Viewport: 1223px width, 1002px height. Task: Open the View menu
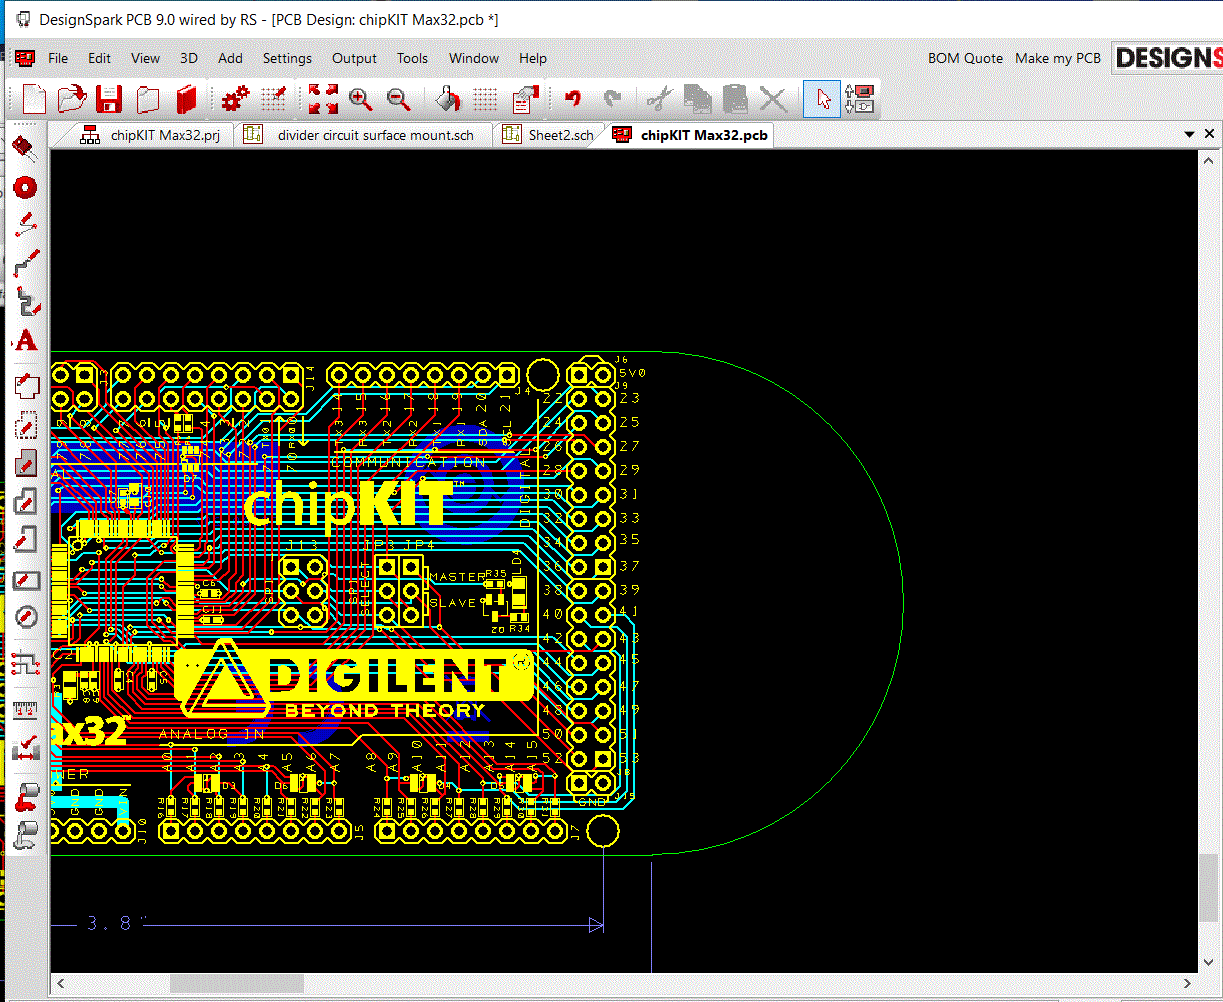click(x=145, y=58)
